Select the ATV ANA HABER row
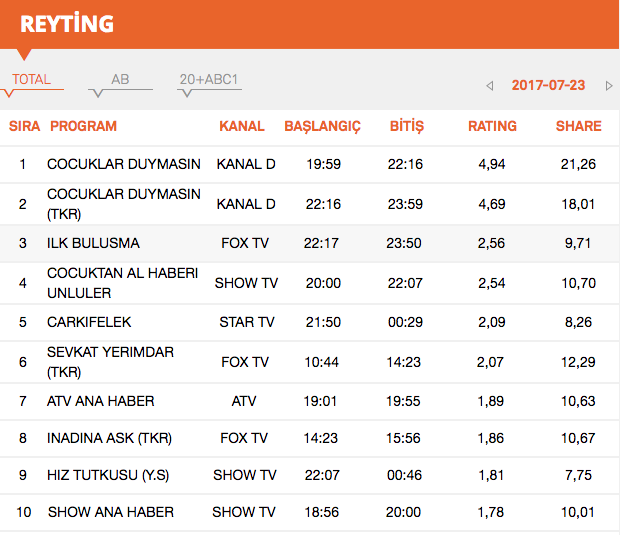620x535 pixels. (101, 401)
